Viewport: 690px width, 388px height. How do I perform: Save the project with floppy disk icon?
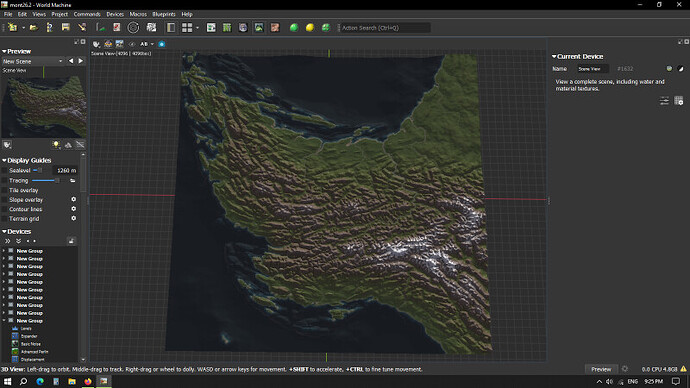(x=66, y=27)
